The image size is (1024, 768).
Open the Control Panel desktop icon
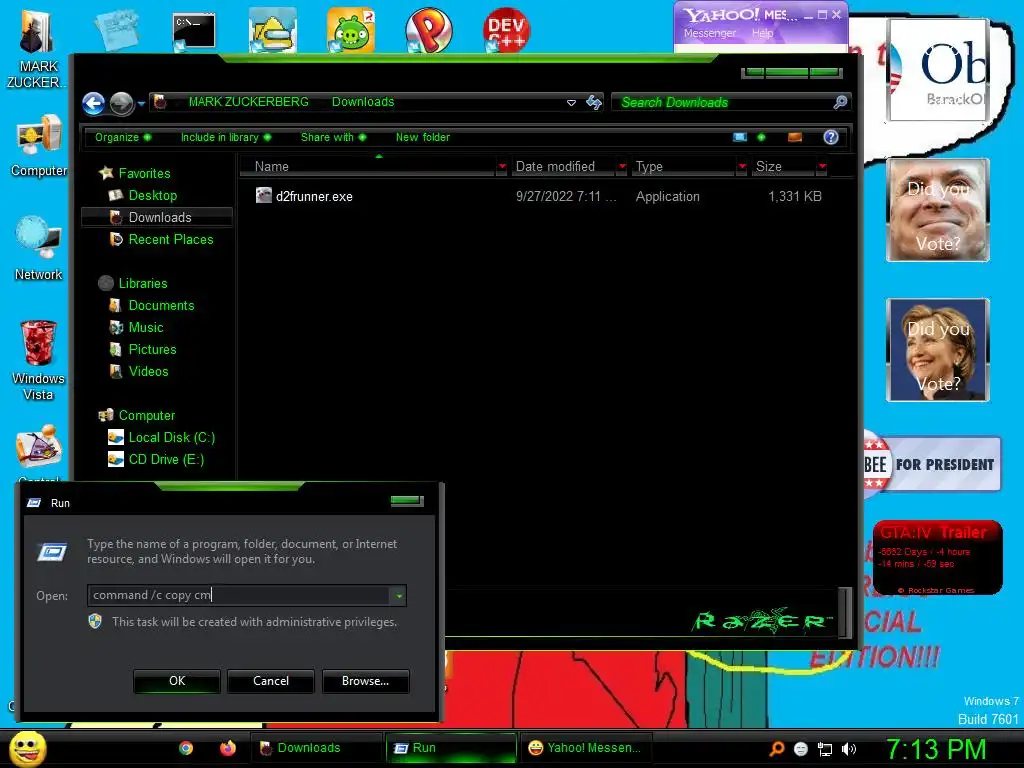pos(39,453)
